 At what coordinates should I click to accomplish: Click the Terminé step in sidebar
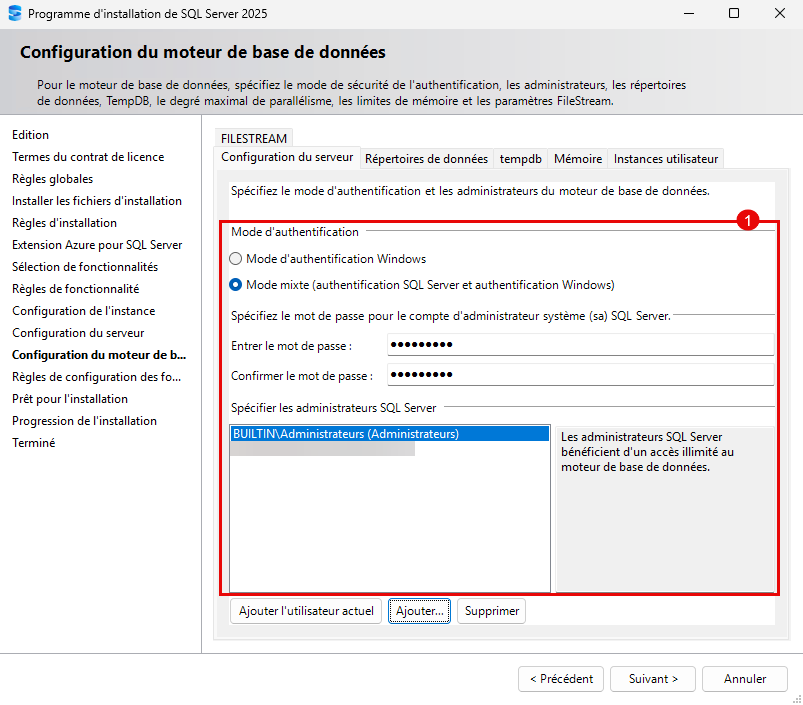pos(34,443)
